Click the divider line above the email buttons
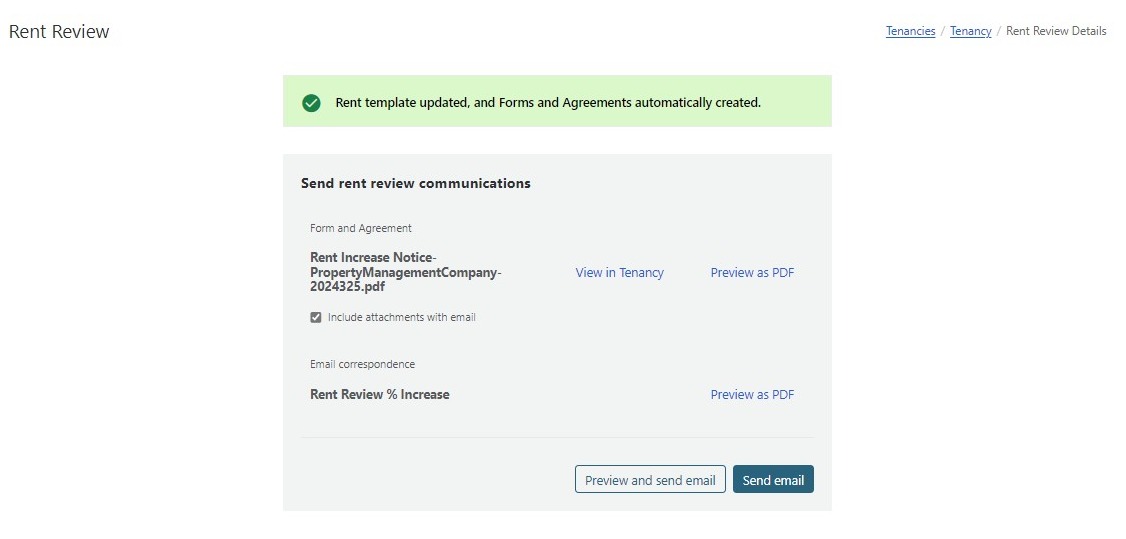 point(557,437)
